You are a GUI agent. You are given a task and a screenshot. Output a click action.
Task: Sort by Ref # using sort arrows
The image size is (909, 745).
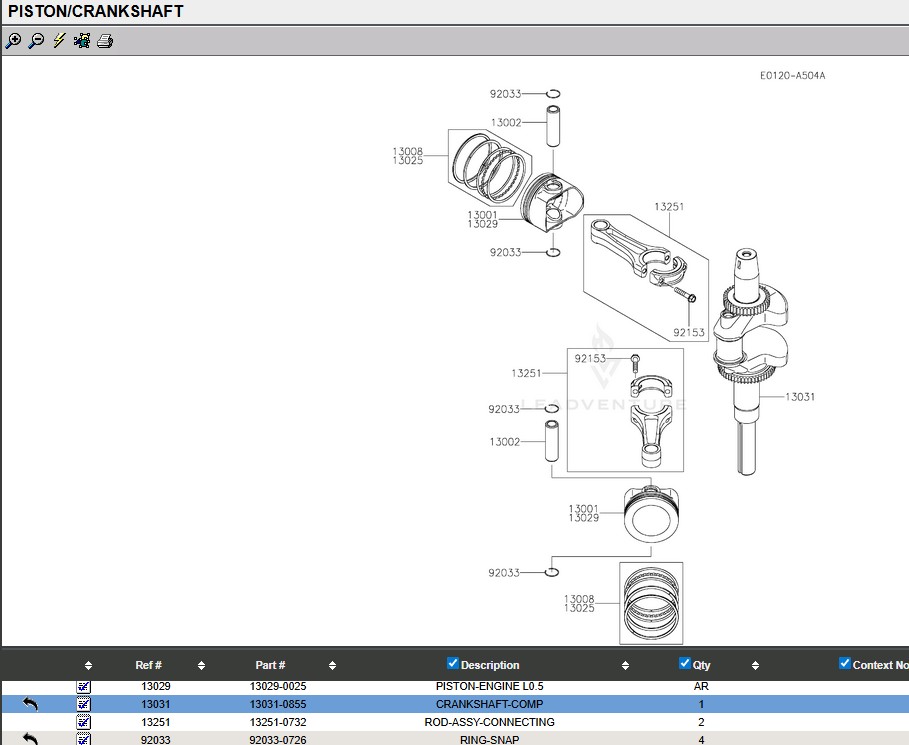point(201,666)
